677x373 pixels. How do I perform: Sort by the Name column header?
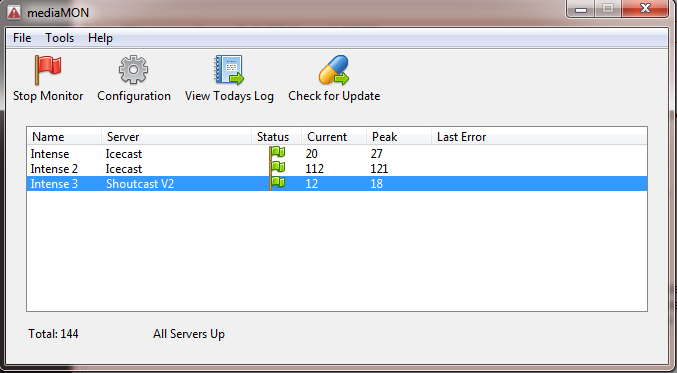(64, 137)
